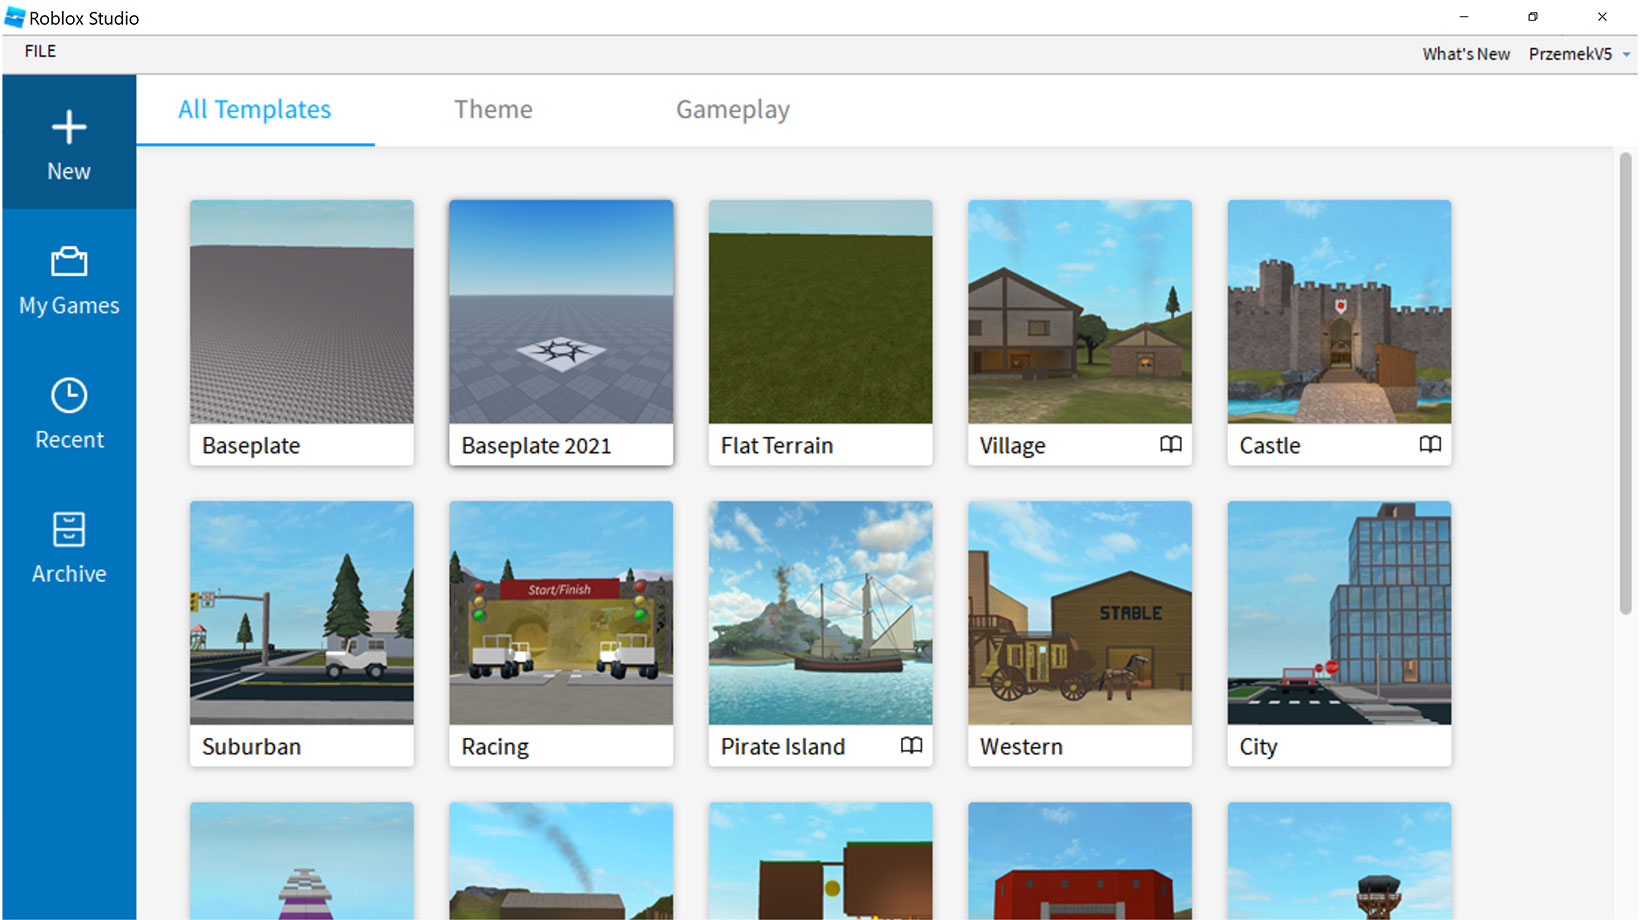This screenshot has height=920, width=1640.
Task: Click the Baseplate 2021 label text
Action: pyautogui.click(x=536, y=446)
